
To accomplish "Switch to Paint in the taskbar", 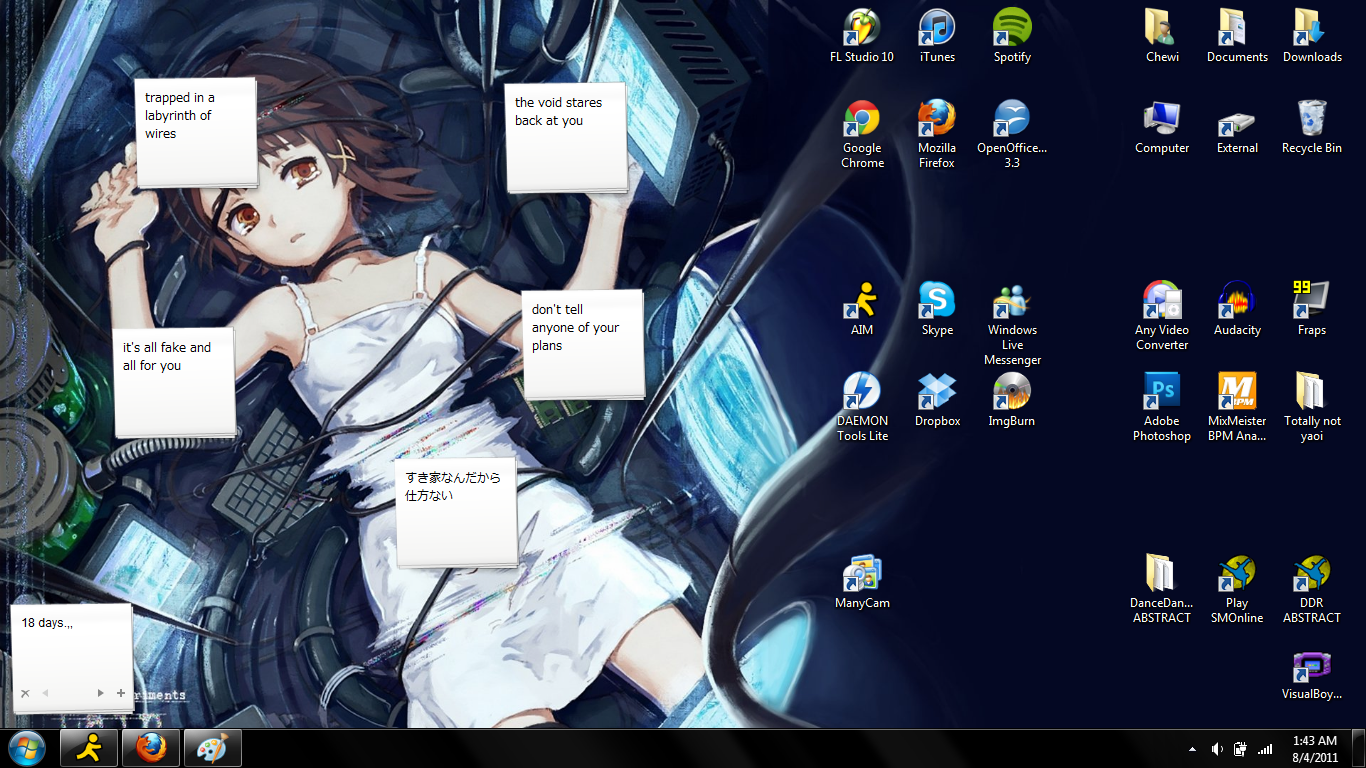I will pyautogui.click(x=213, y=748).
